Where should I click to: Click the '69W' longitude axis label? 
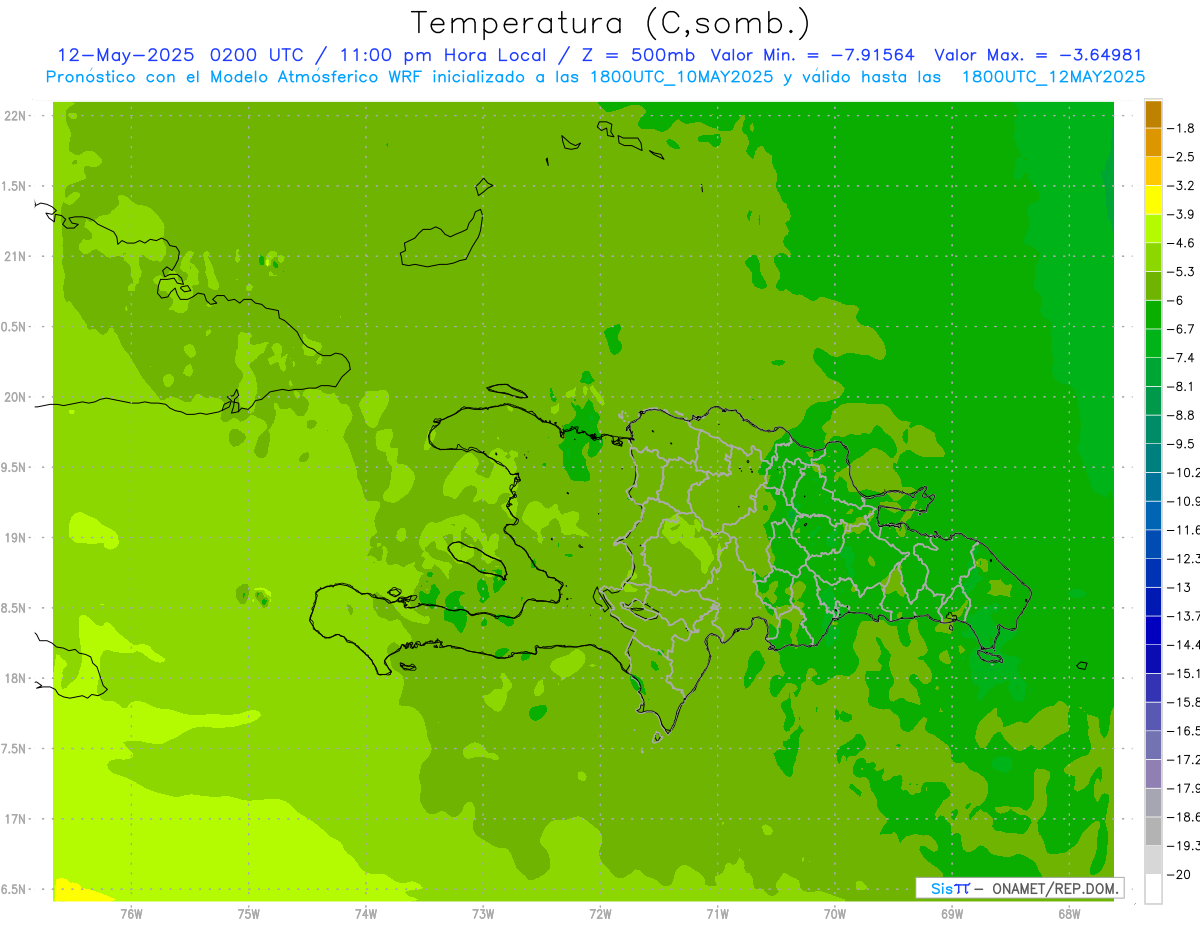(952, 914)
